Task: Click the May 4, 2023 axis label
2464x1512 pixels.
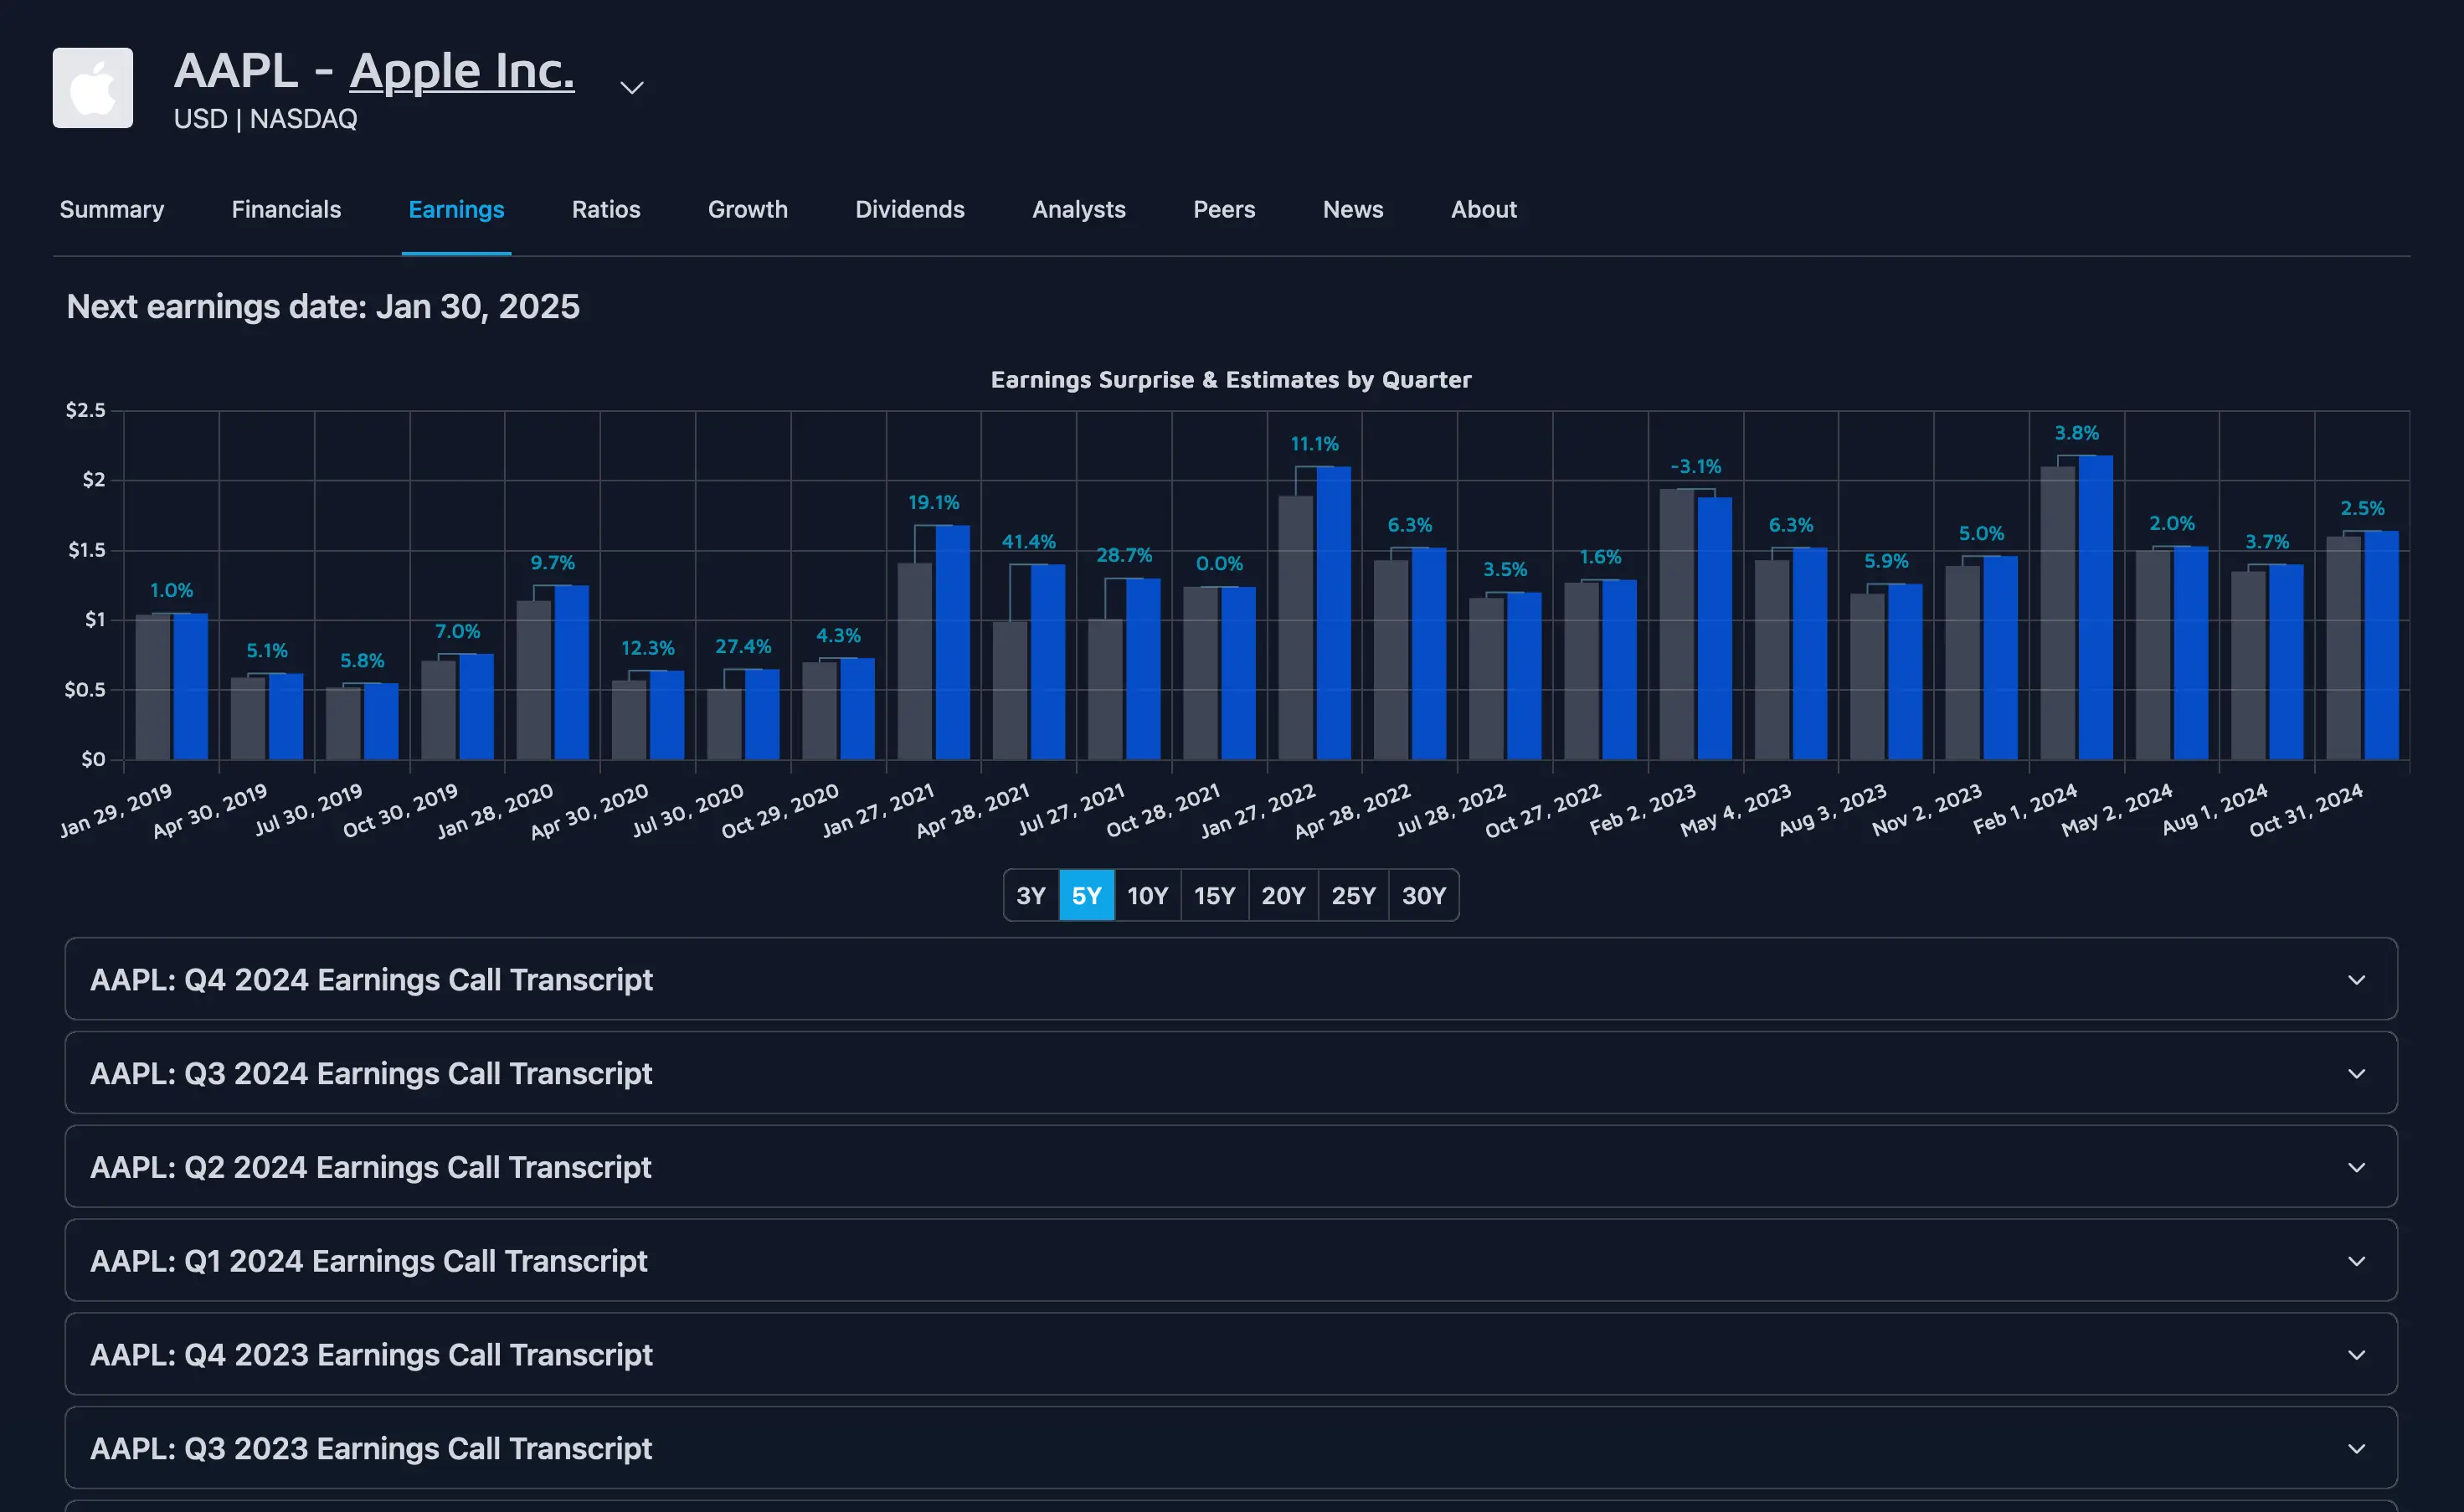Action: point(1735,810)
